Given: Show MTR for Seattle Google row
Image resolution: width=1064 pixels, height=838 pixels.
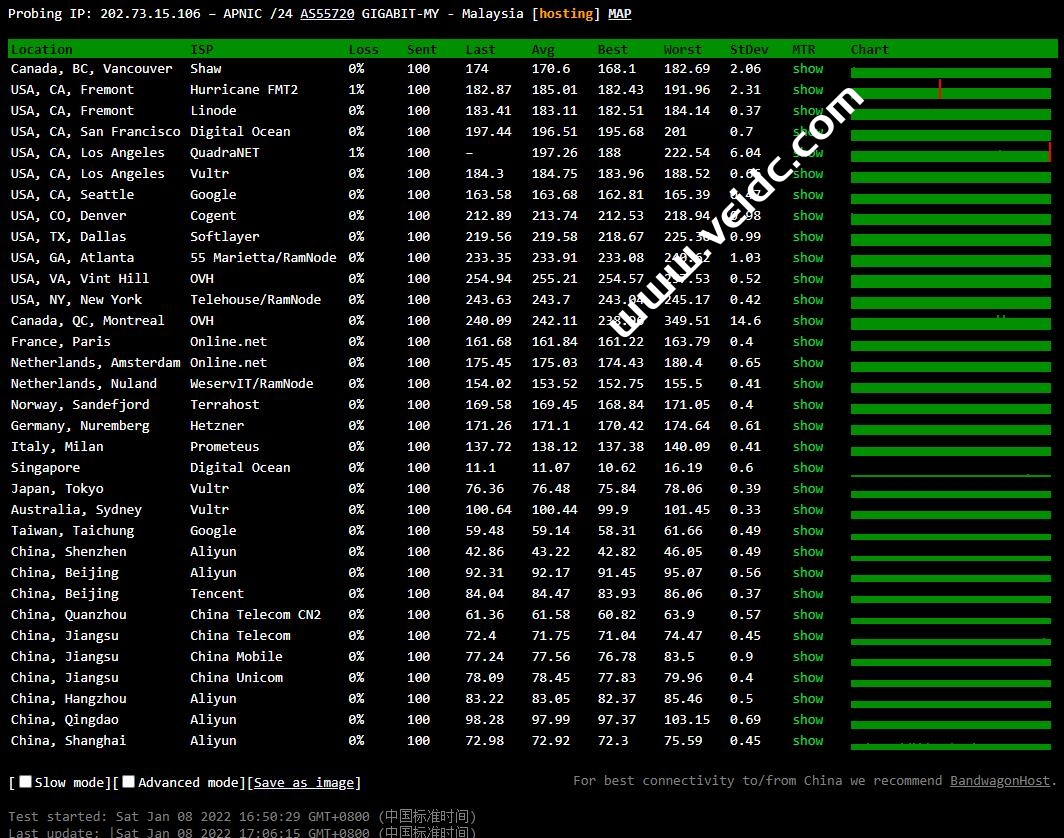Looking at the screenshot, I should (808, 195).
